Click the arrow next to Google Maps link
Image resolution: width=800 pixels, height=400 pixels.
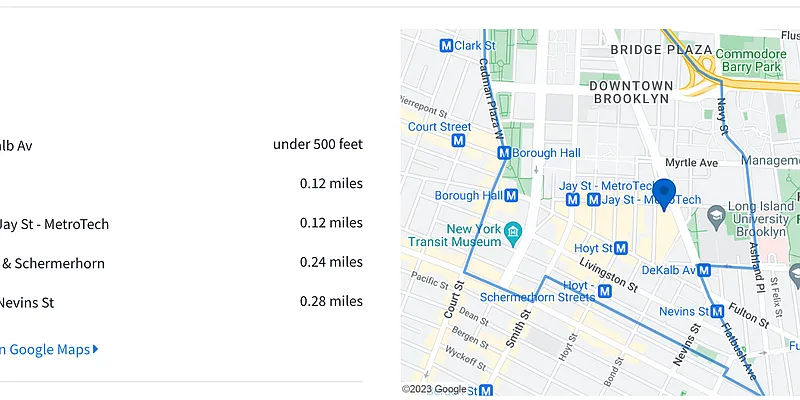coord(96,349)
